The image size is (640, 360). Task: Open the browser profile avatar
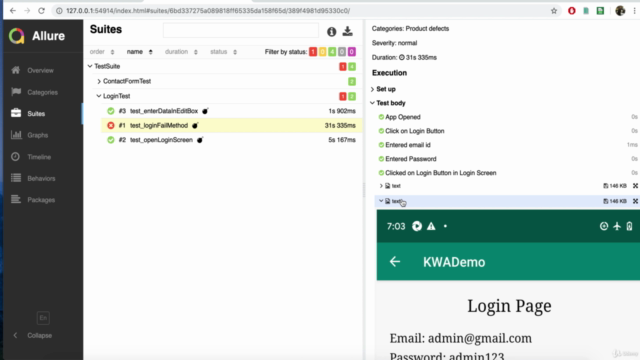(620, 11)
